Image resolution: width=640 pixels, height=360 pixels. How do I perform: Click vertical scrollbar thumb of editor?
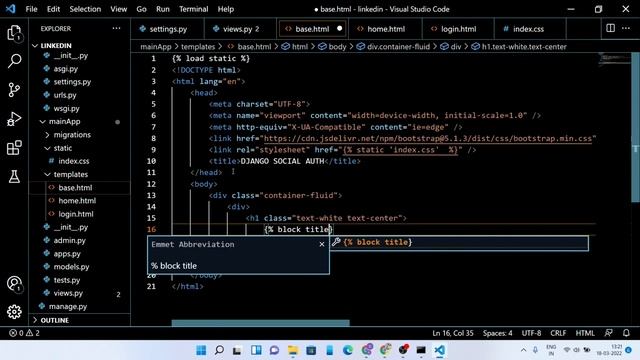coord(635,127)
